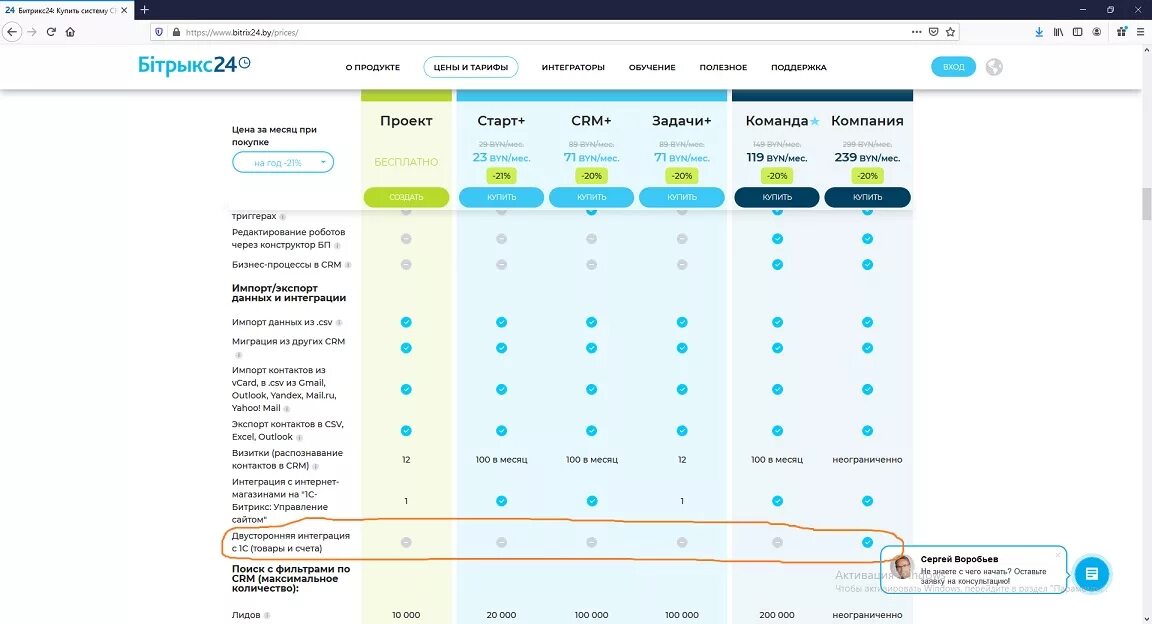Click info icon next to Импорт данных из .csv
Screen dimensions: 1152x624
click(x=339, y=323)
